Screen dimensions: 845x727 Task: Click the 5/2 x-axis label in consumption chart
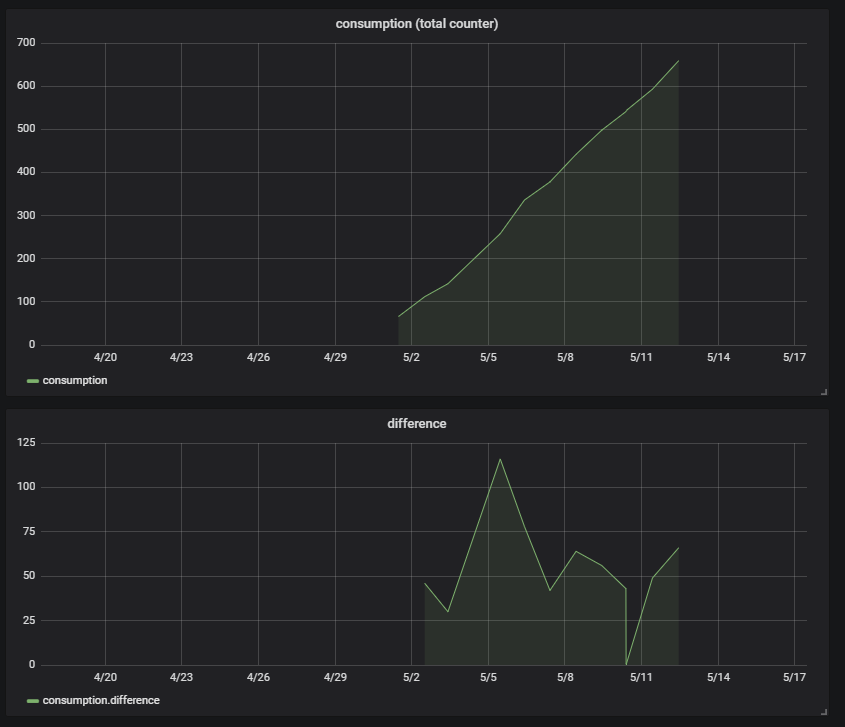pos(411,357)
